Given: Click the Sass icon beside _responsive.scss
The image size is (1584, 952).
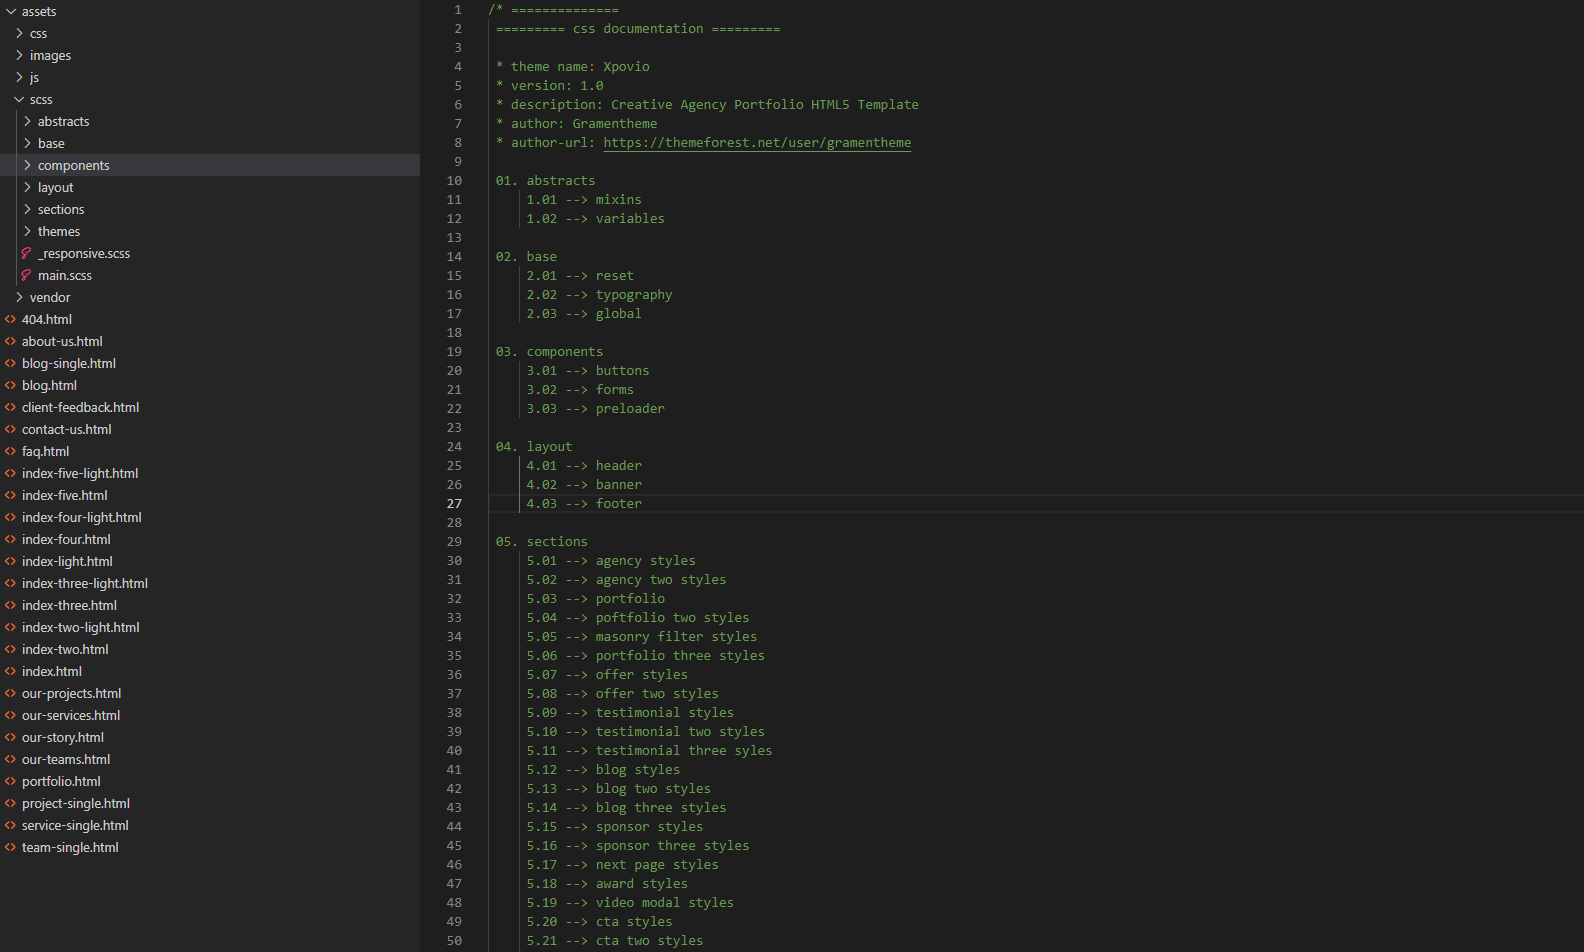Looking at the screenshot, I should [x=26, y=254].
